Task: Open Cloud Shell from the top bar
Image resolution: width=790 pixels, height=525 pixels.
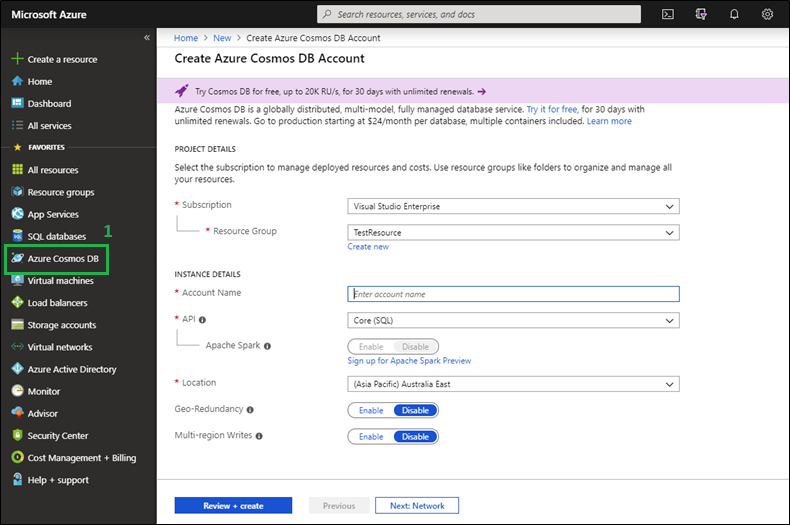Action: coord(668,14)
